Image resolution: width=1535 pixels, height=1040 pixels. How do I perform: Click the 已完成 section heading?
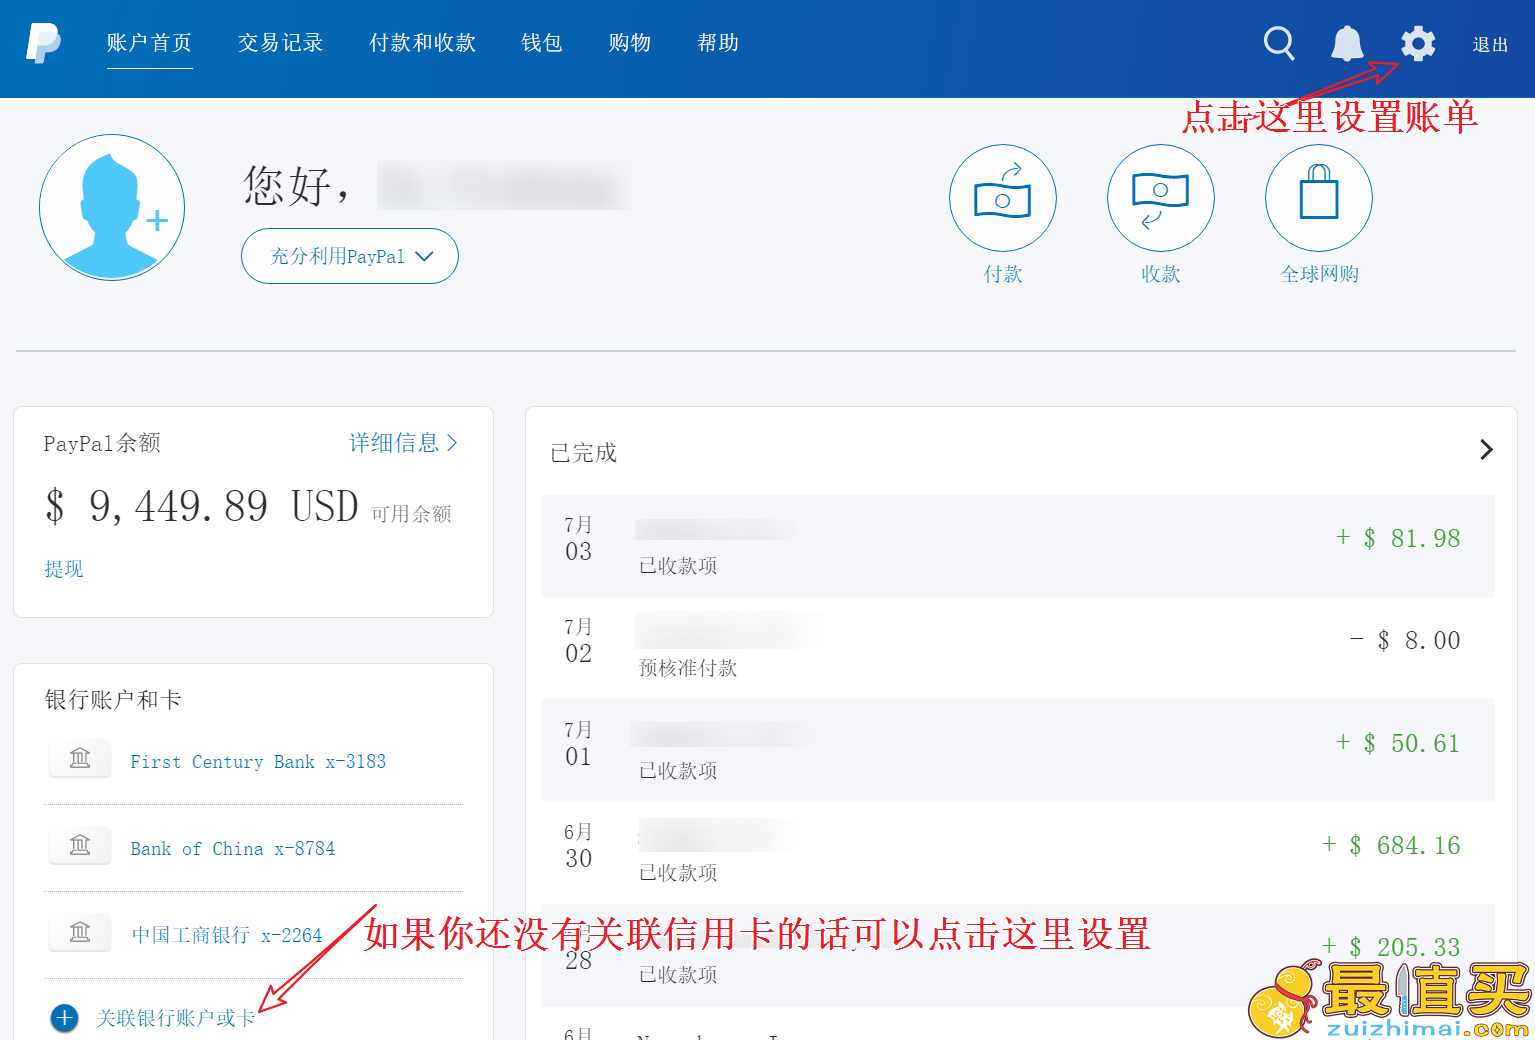[x=584, y=453]
